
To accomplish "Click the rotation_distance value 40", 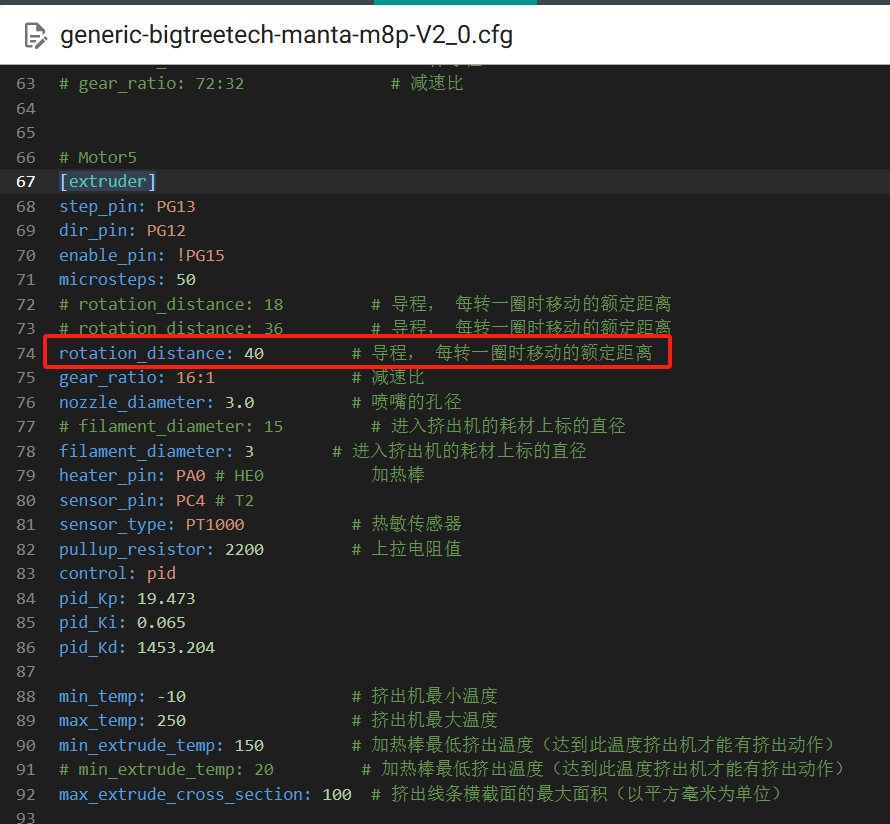I will click(x=253, y=353).
